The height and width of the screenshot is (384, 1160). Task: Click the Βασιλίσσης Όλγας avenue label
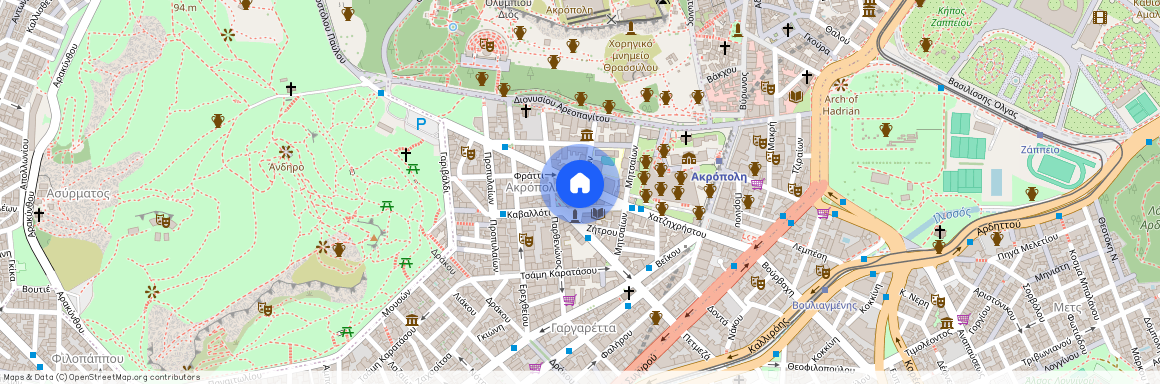(x=982, y=97)
